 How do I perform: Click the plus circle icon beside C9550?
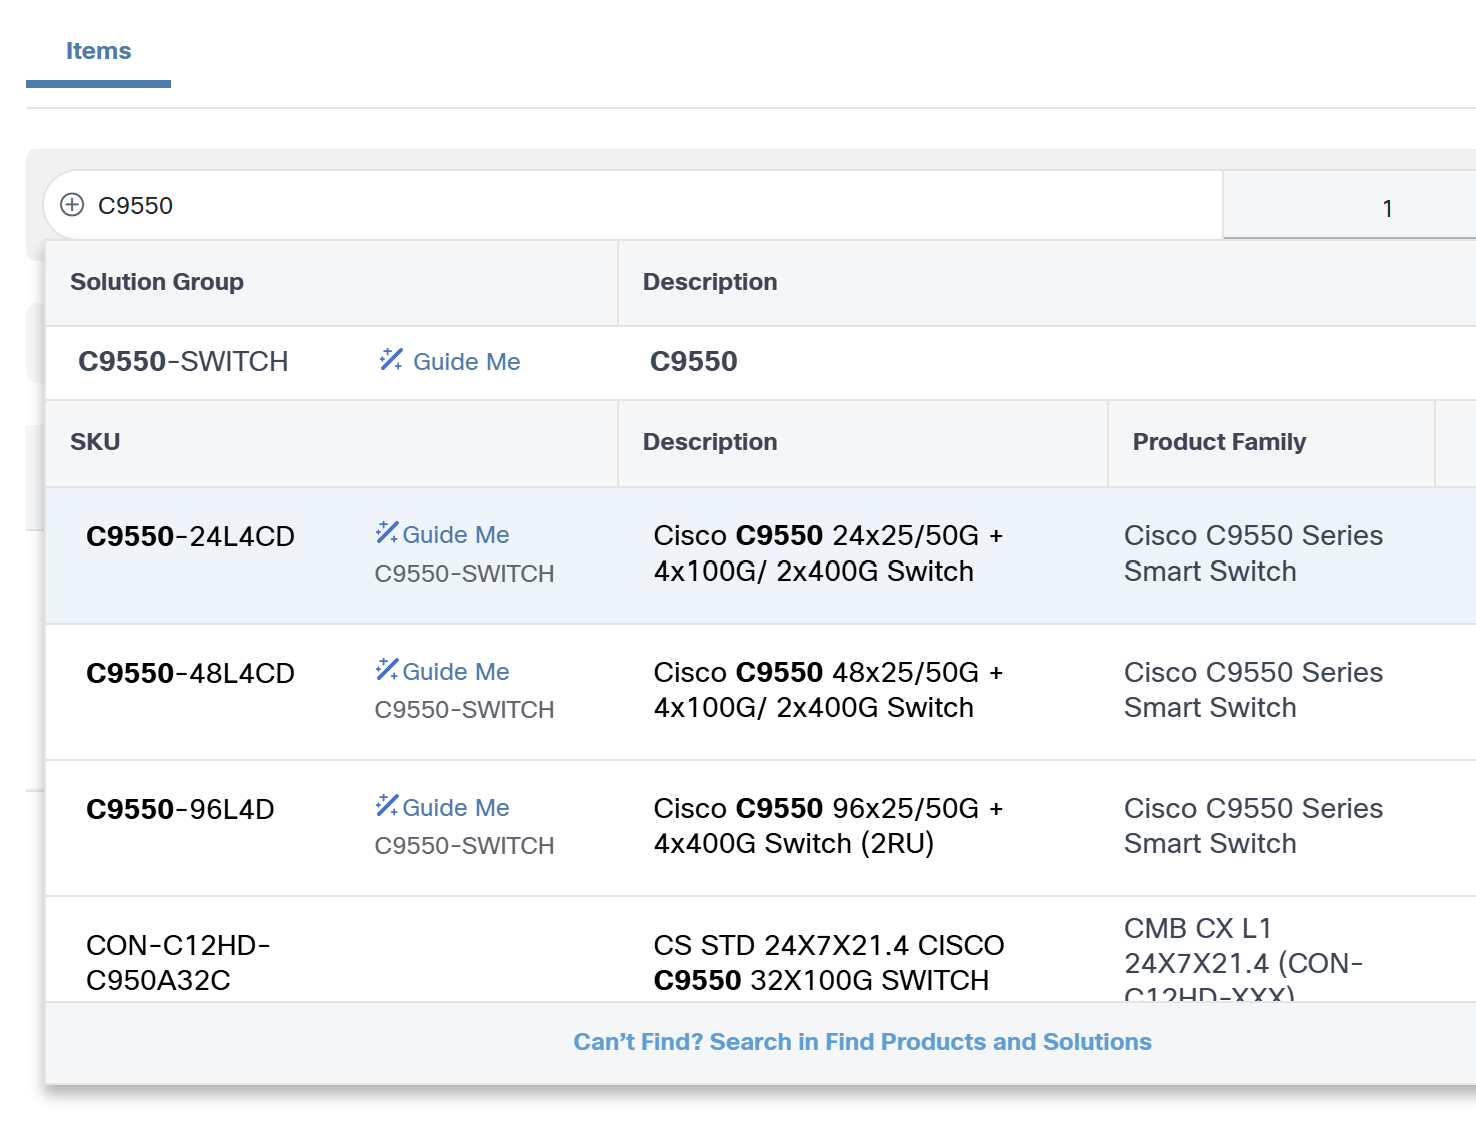[x=72, y=205]
